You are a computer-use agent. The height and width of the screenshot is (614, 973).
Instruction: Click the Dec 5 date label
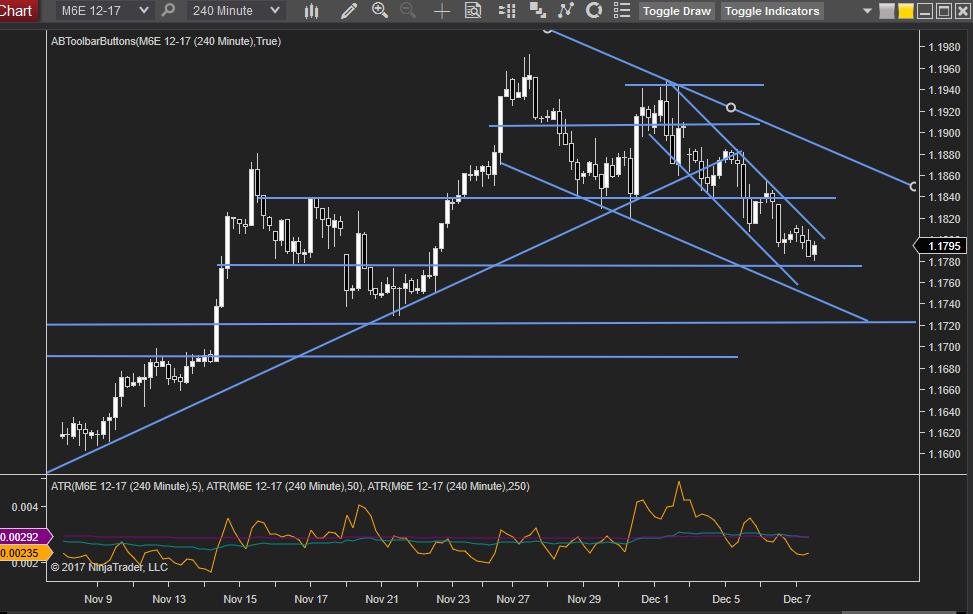(x=726, y=599)
